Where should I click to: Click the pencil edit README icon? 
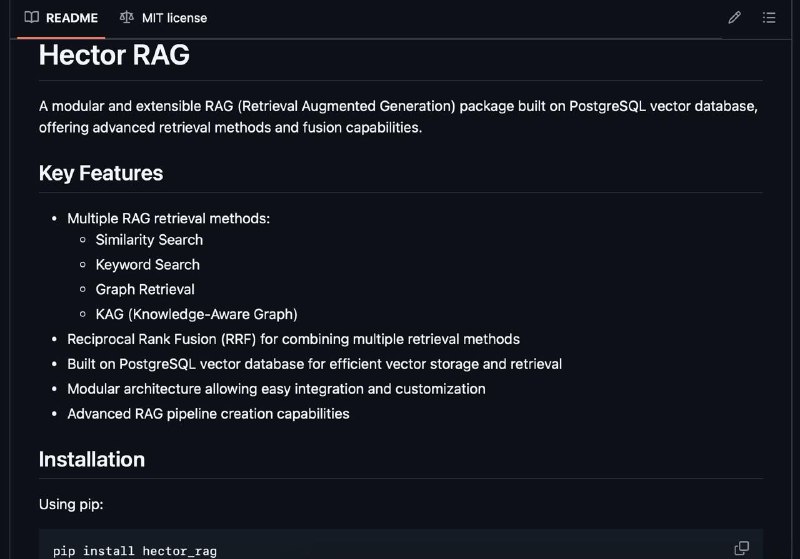pyautogui.click(x=734, y=18)
